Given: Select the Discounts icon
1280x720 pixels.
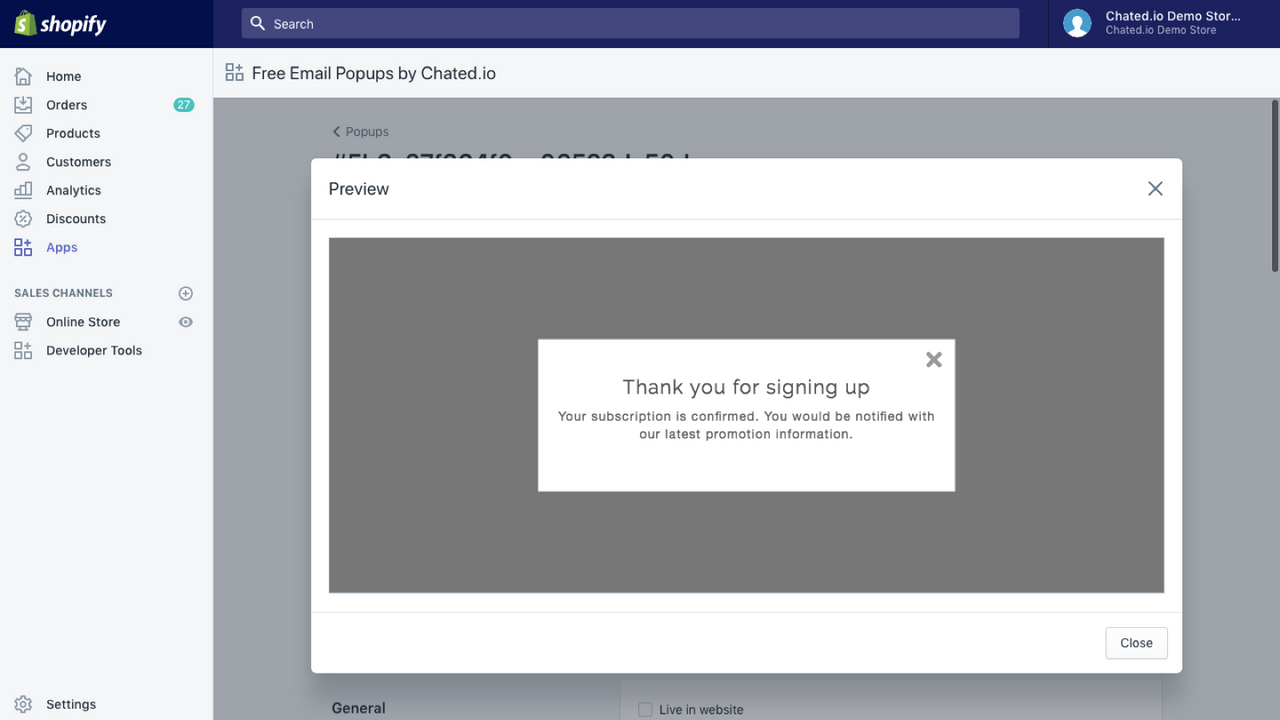Looking at the screenshot, I should (x=22, y=218).
